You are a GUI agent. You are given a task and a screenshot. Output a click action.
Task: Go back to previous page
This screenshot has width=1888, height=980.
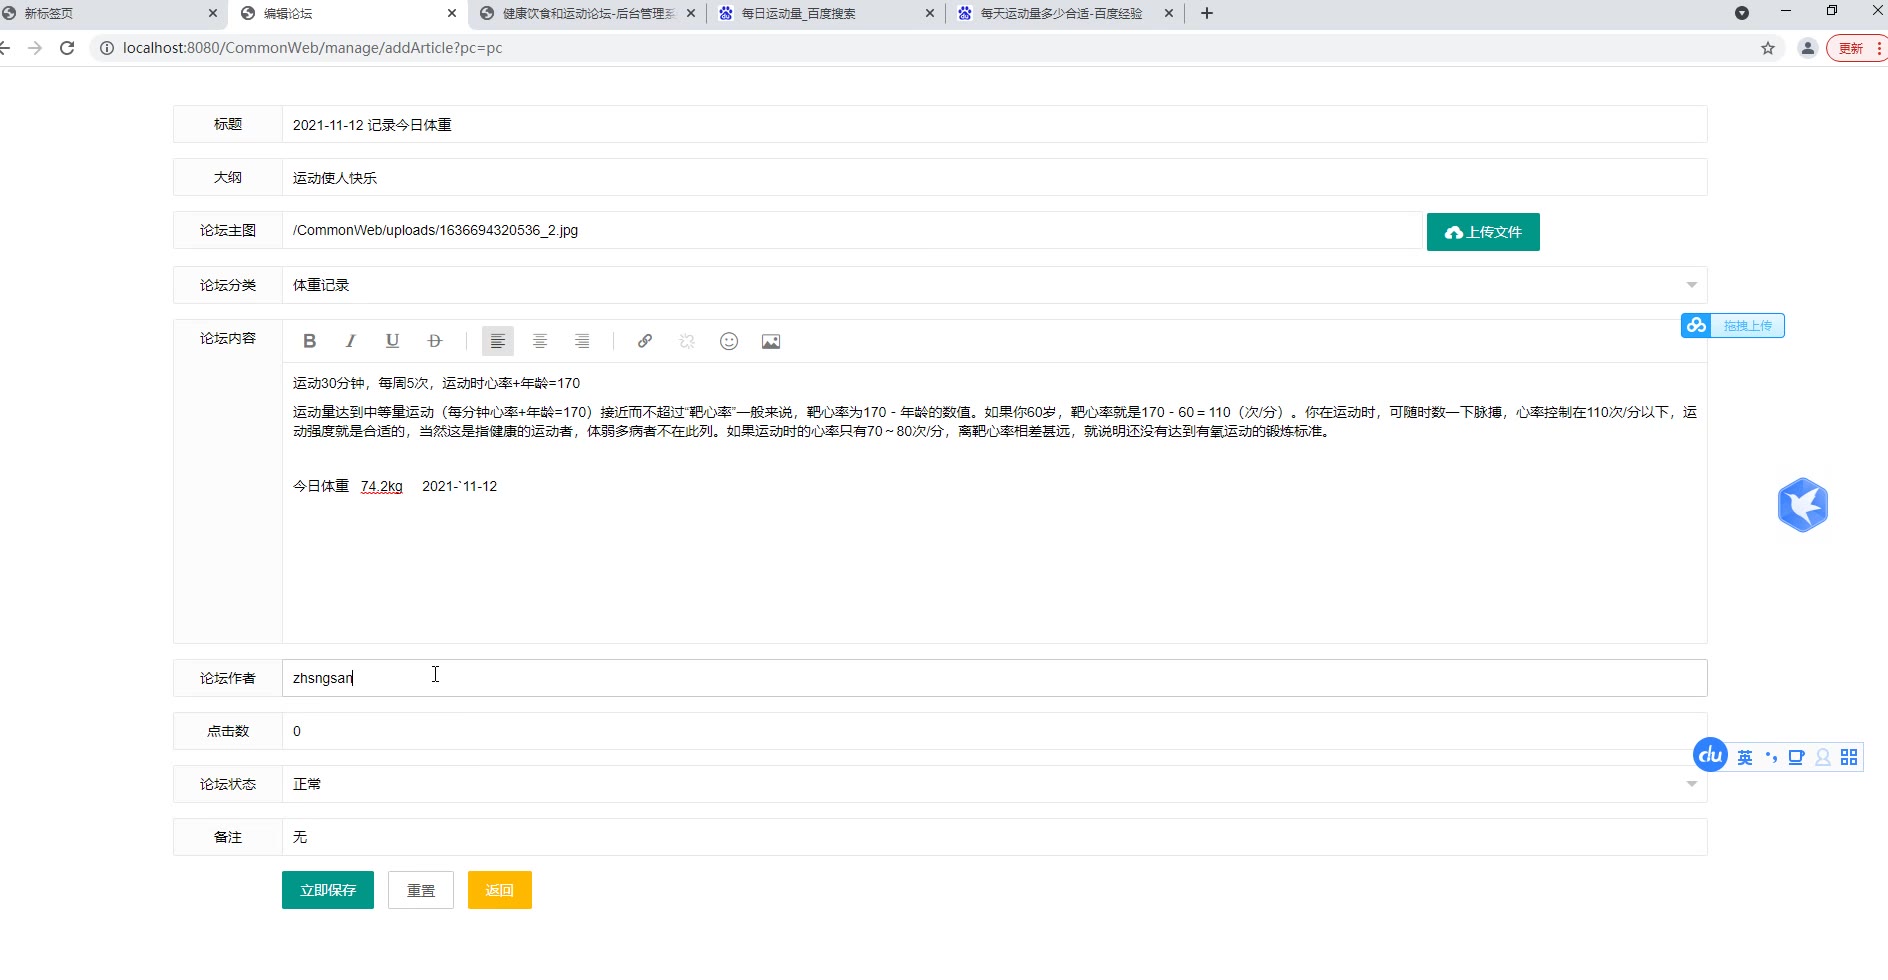click(5, 48)
